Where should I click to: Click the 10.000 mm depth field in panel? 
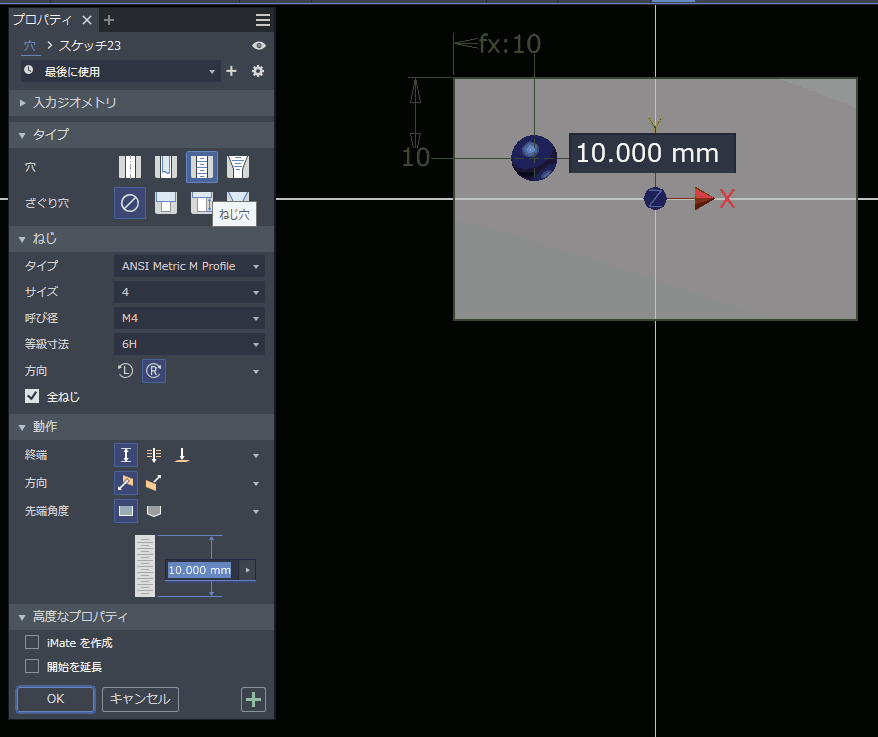[199, 570]
